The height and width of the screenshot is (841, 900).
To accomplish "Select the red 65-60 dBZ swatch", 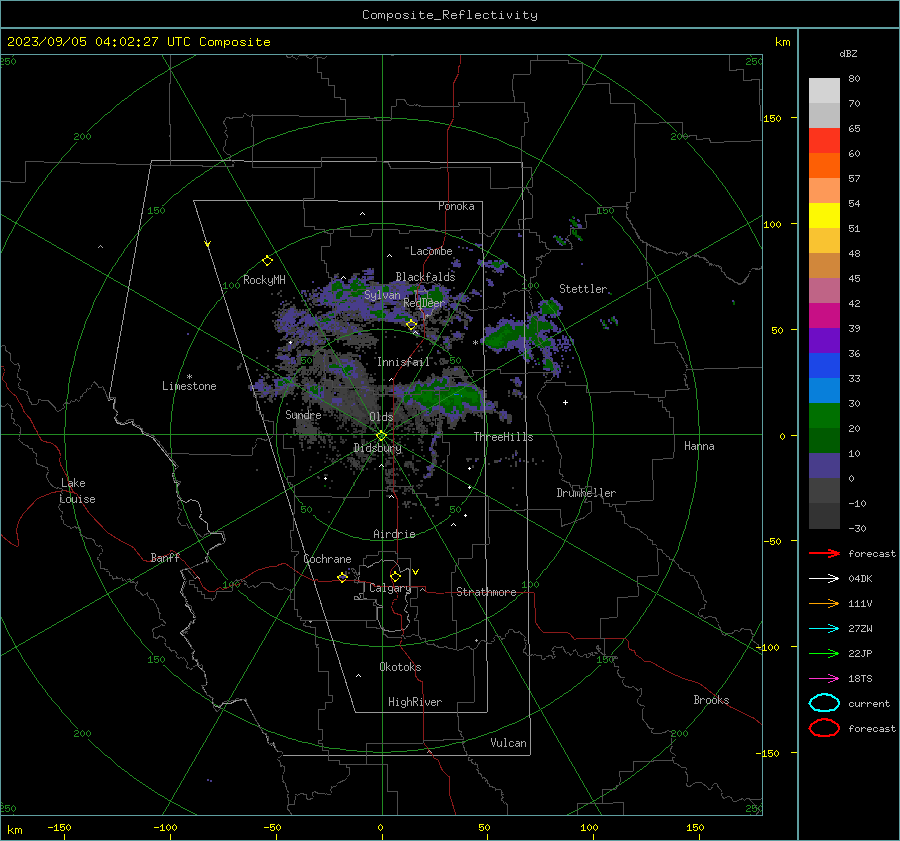I will [824, 141].
